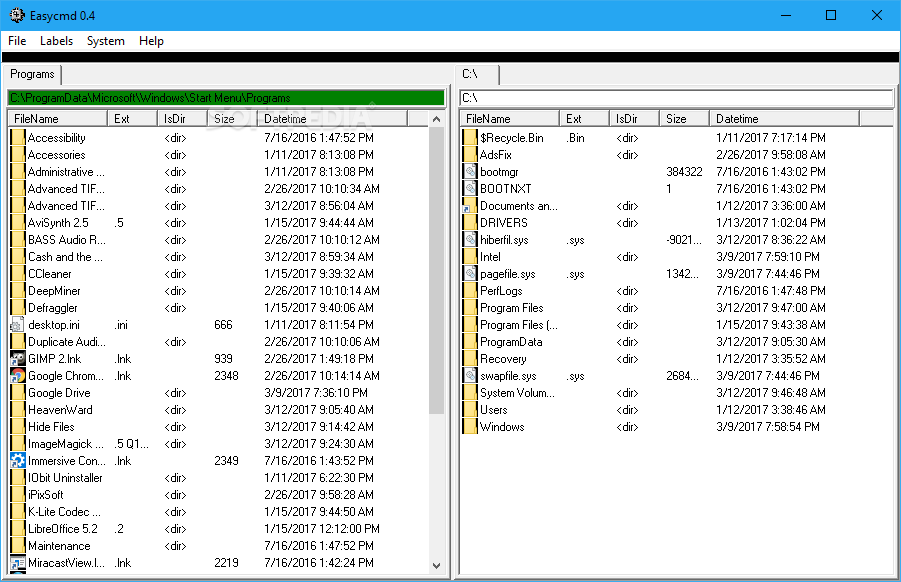Click left pane scrollbar up arrow
The height and width of the screenshot is (582, 901).
(436, 120)
